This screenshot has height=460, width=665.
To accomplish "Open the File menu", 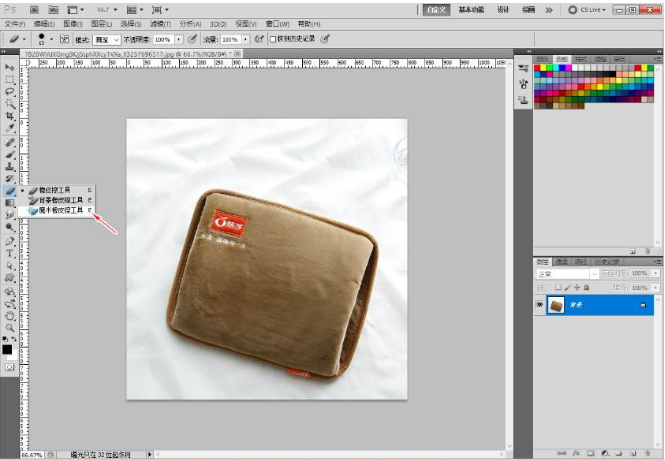I will [x=15, y=24].
